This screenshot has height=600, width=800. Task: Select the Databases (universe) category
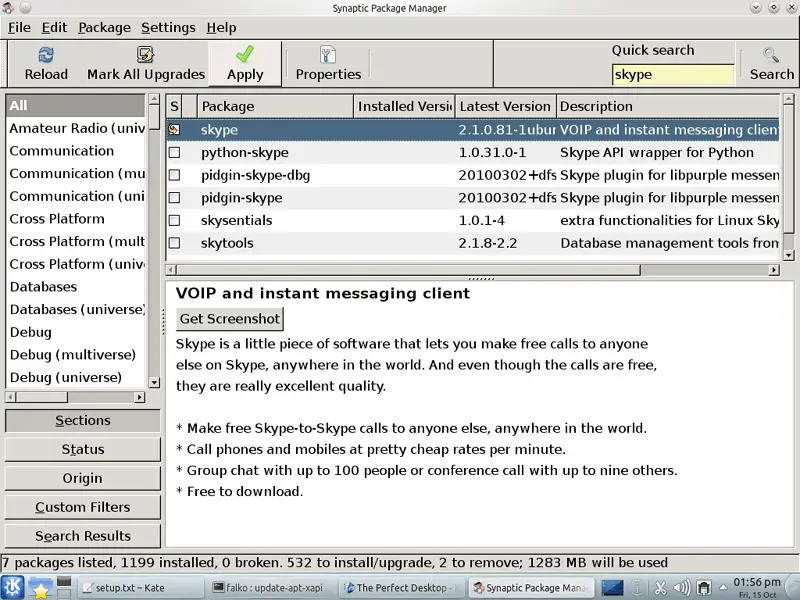point(76,310)
